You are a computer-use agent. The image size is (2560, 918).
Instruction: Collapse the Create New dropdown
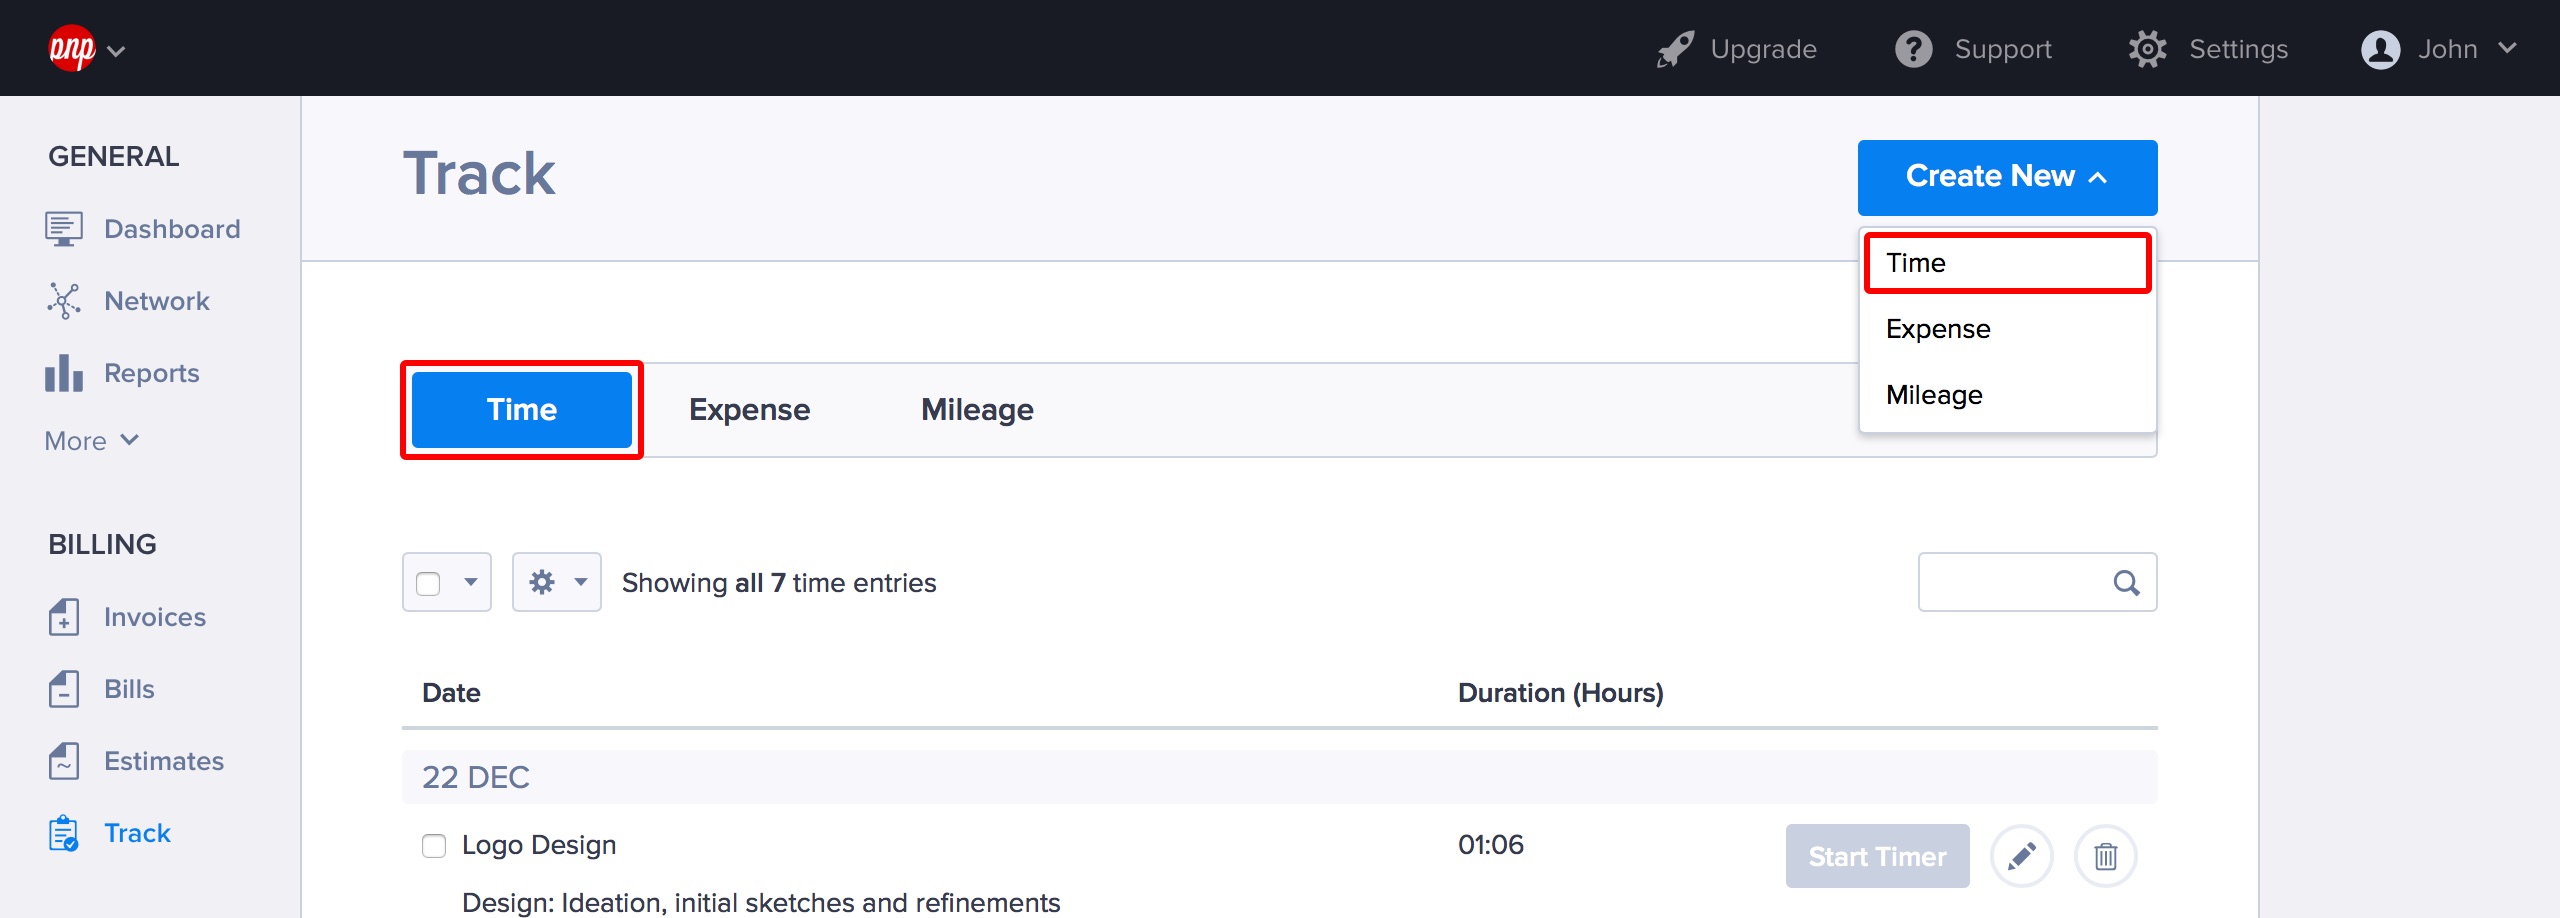coord(2006,177)
